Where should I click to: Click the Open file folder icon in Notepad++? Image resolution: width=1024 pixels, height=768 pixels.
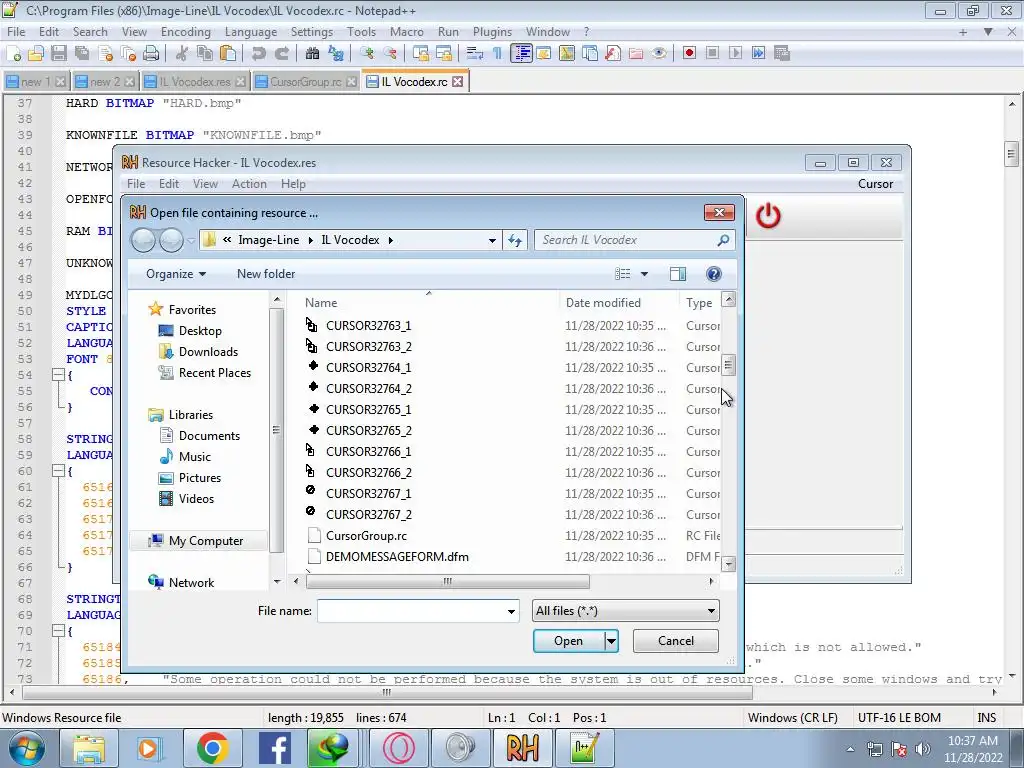coord(36,54)
